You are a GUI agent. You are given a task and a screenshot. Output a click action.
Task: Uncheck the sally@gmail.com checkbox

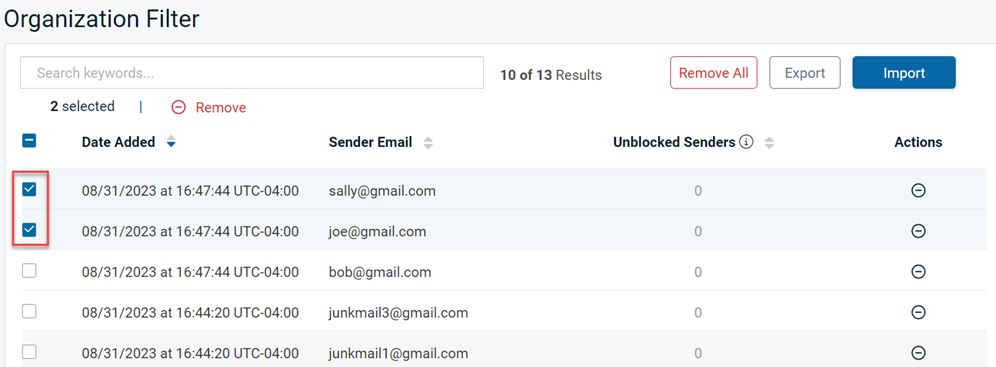point(29,189)
